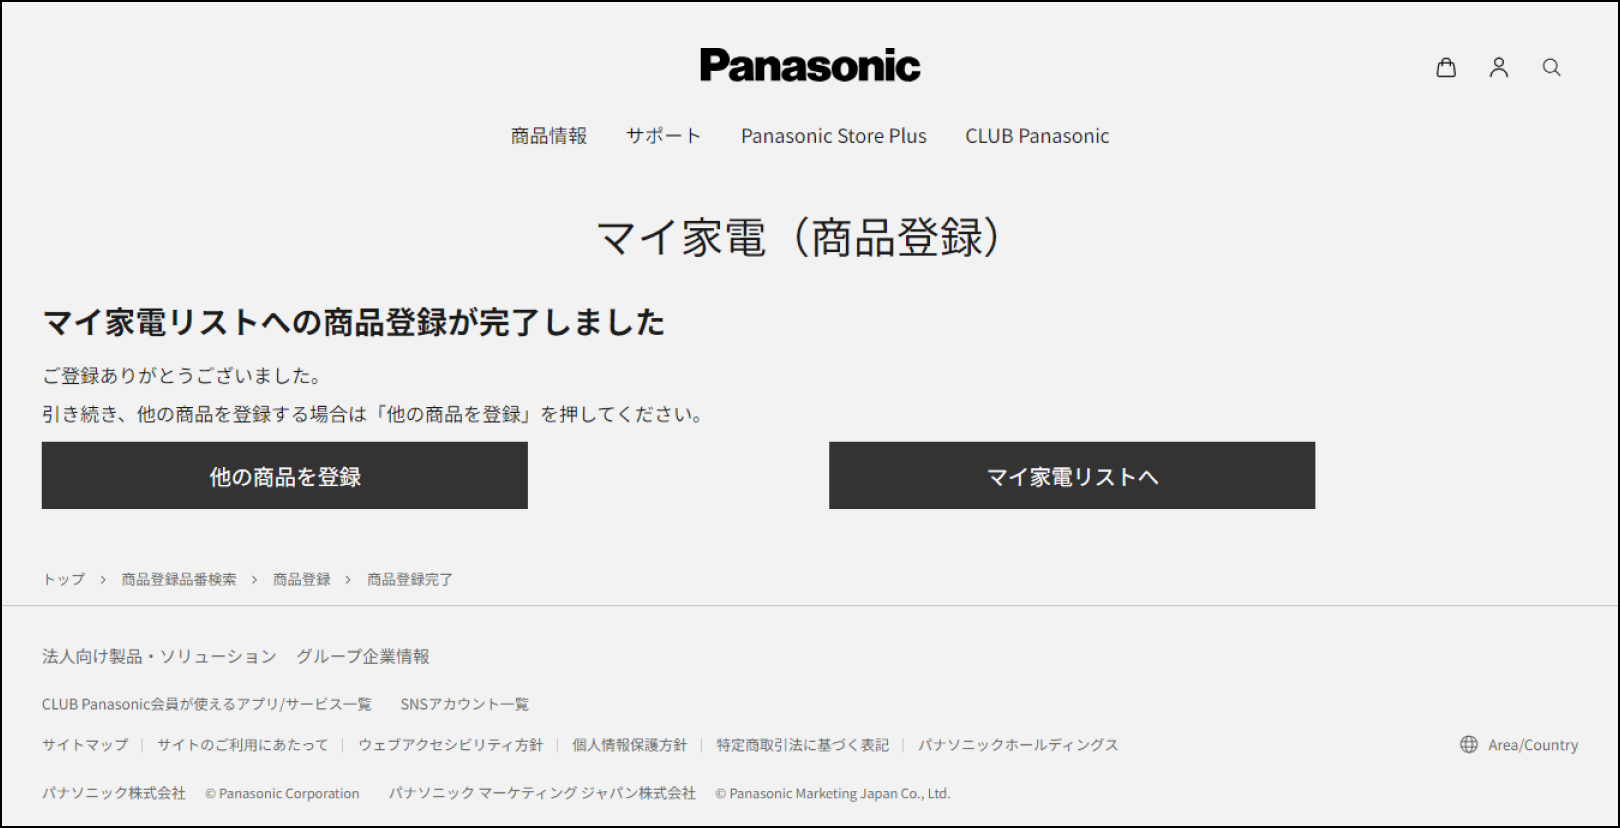Go to トップ breadcrumb
The image size is (1620, 828).
64,579
